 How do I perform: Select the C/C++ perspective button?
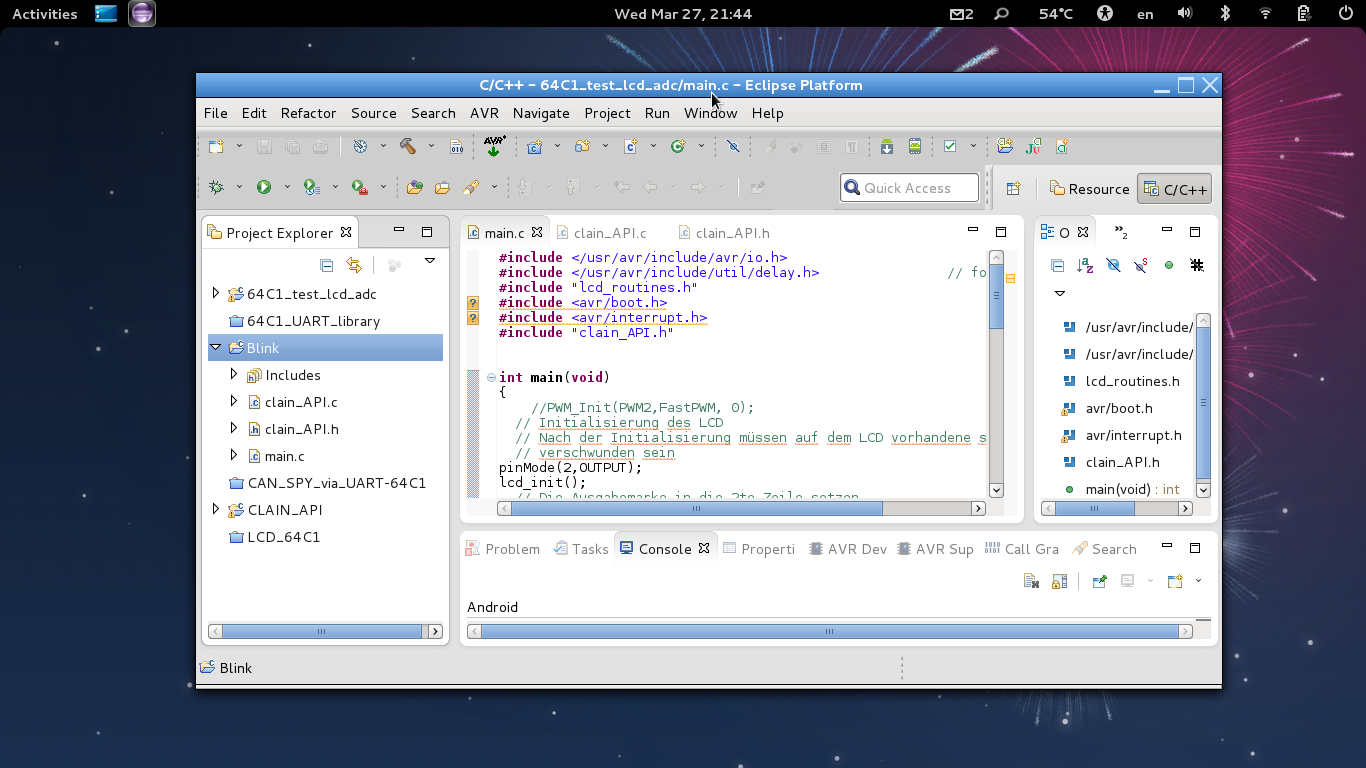1175,189
